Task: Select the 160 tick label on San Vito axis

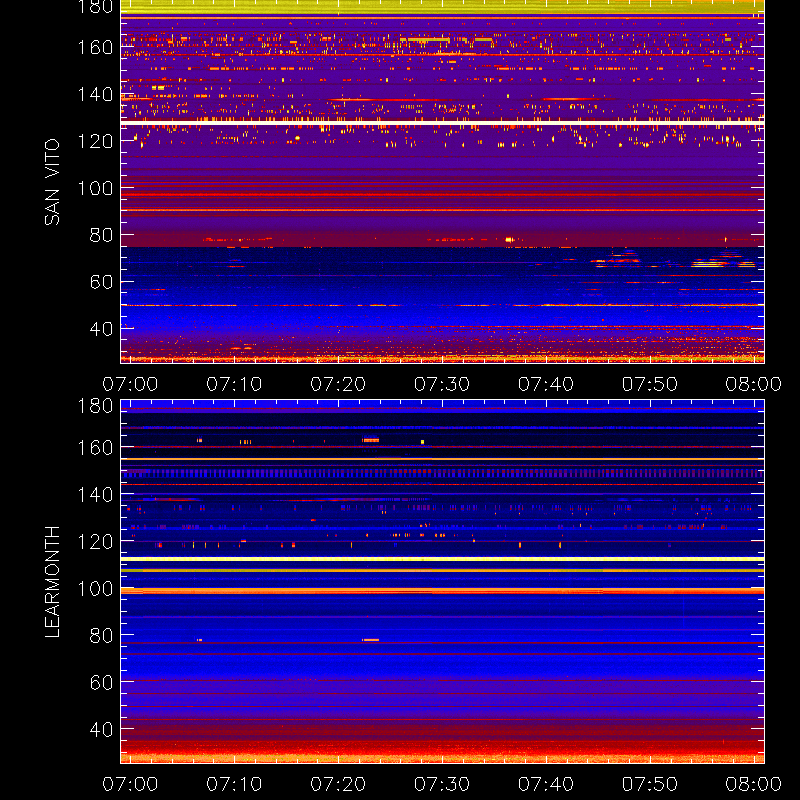Action: click(x=95, y=47)
